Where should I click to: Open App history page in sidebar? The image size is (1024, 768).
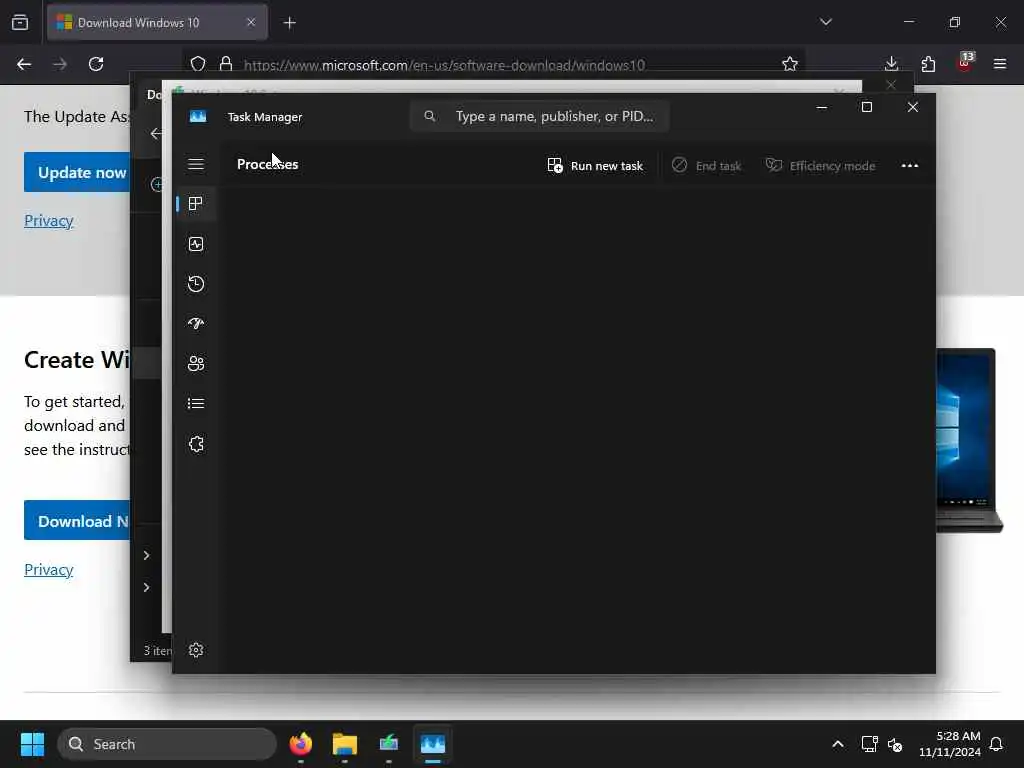pyautogui.click(x=196, y=284)
